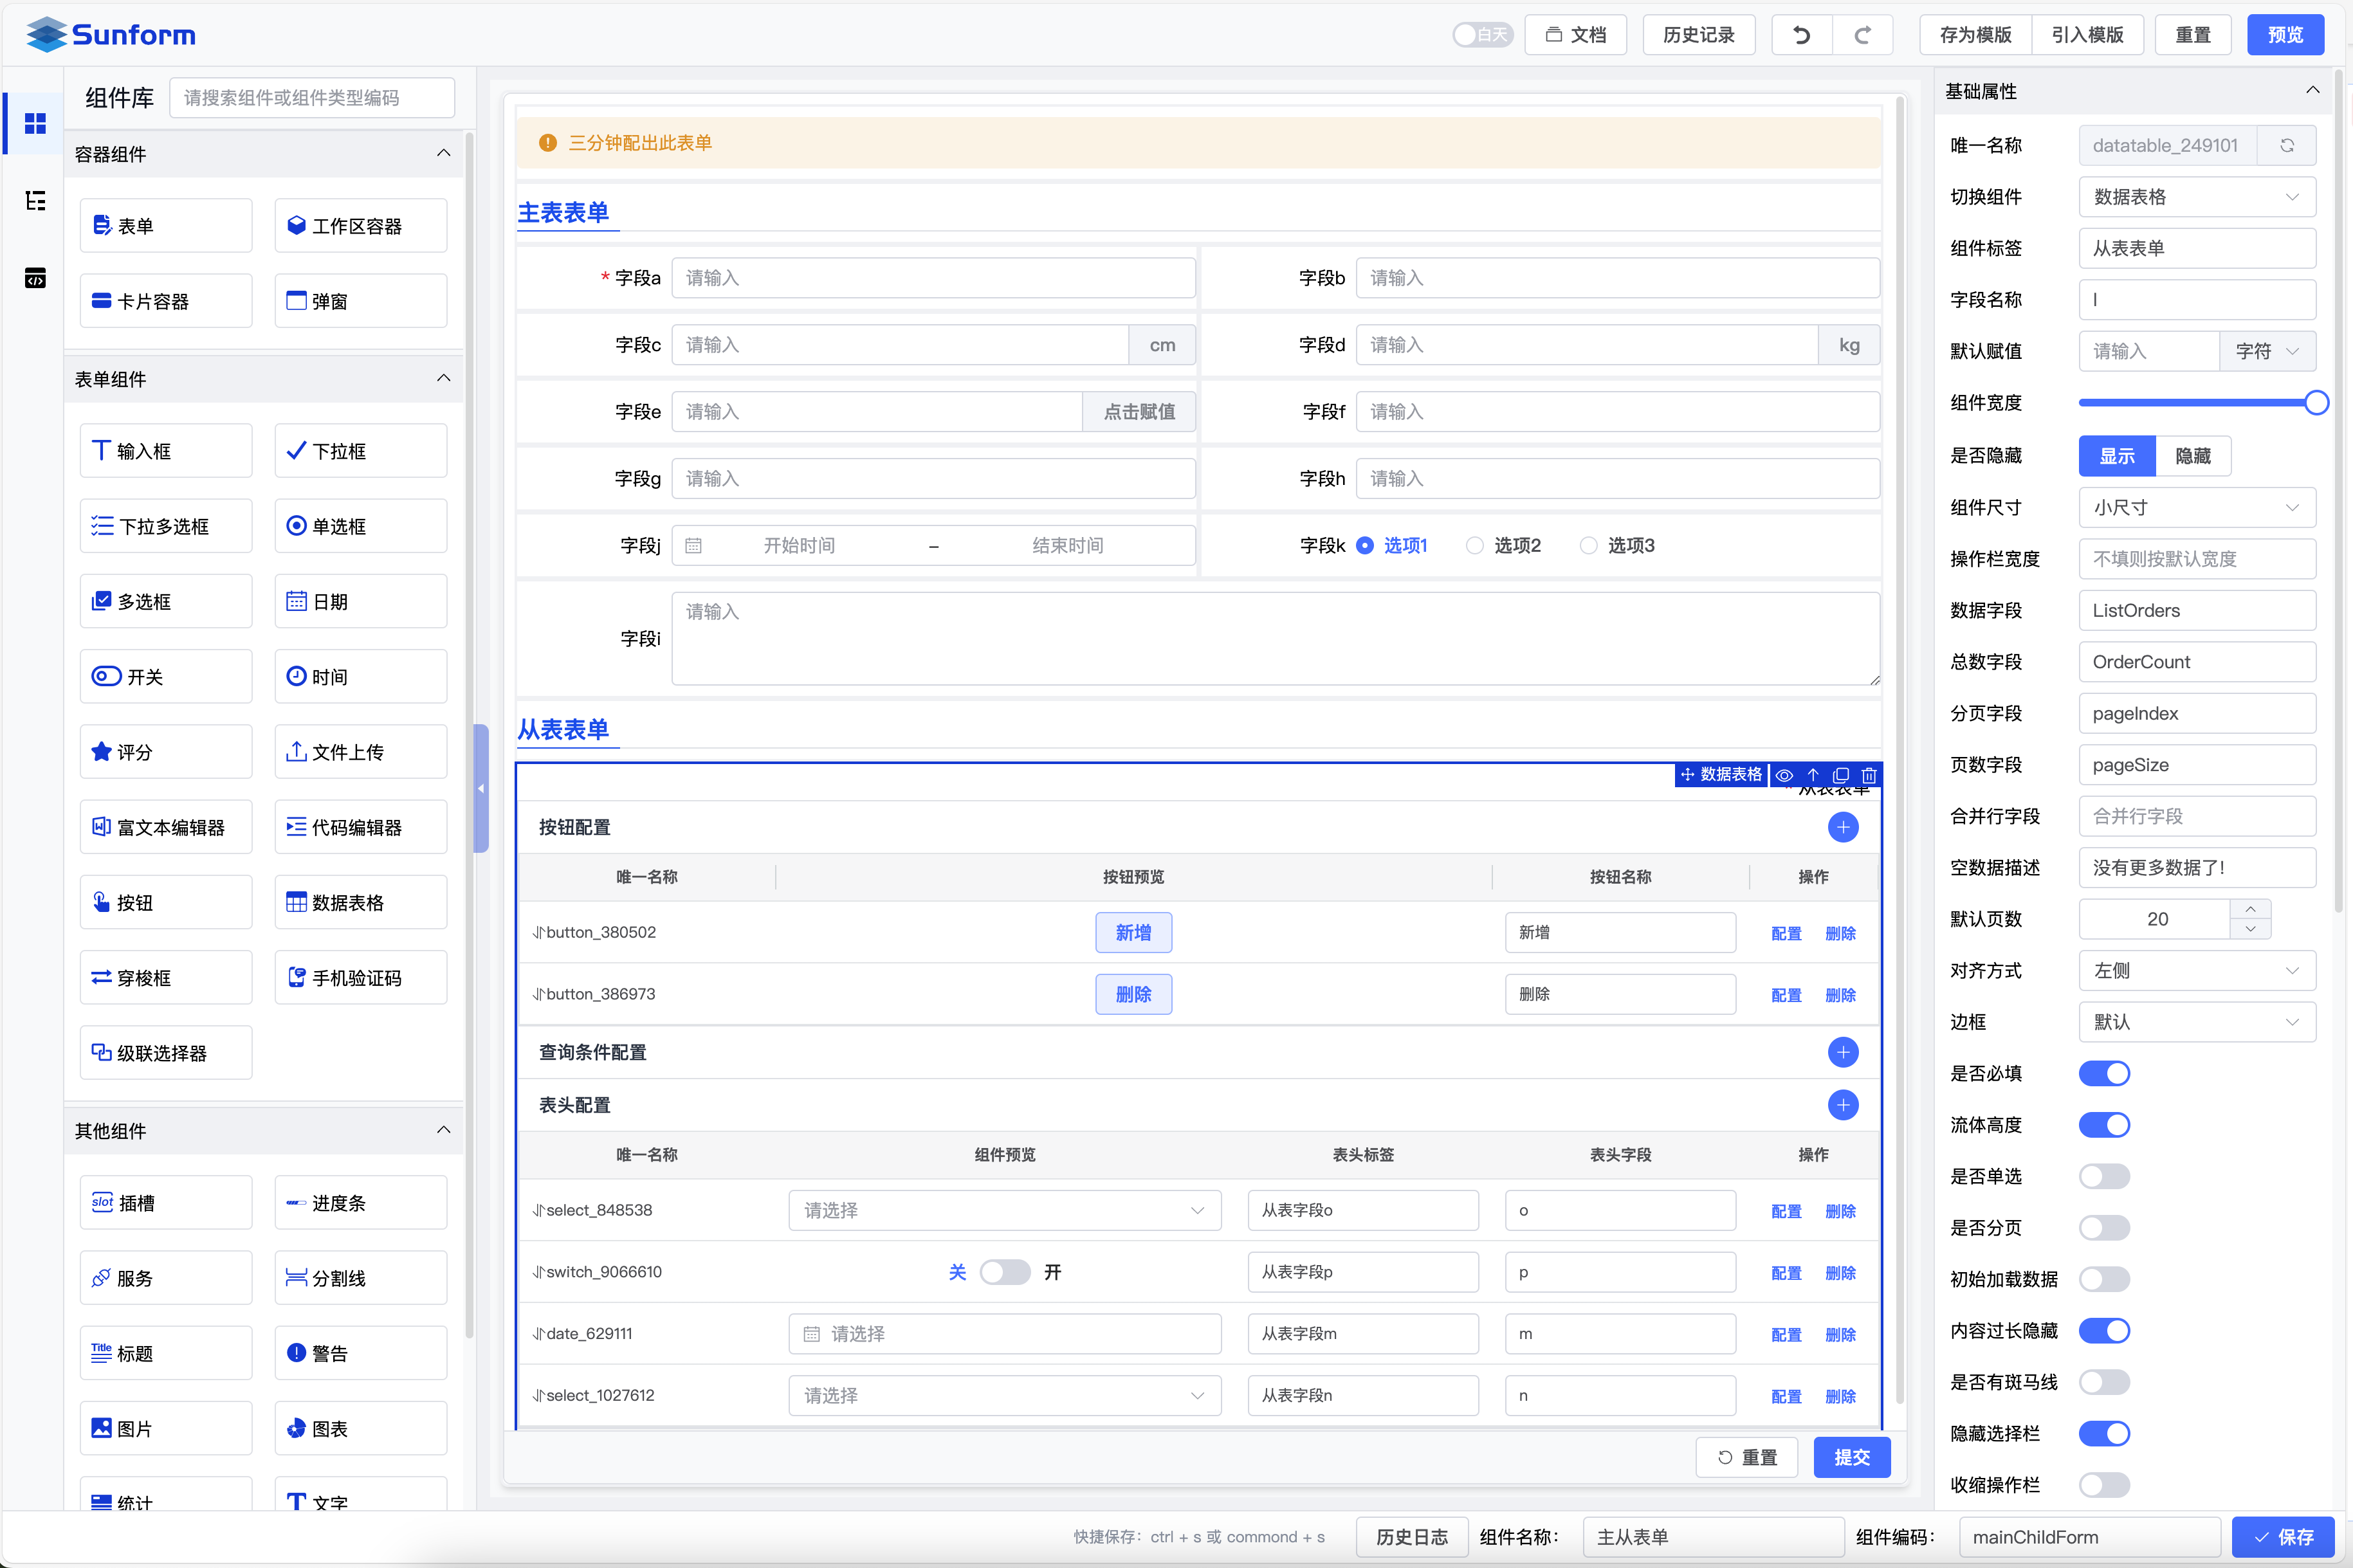2353x1568 pixels.
Task: Click 点击赋值 button on 字段e
Action: pyautogui.click(x=1139, y=412)
